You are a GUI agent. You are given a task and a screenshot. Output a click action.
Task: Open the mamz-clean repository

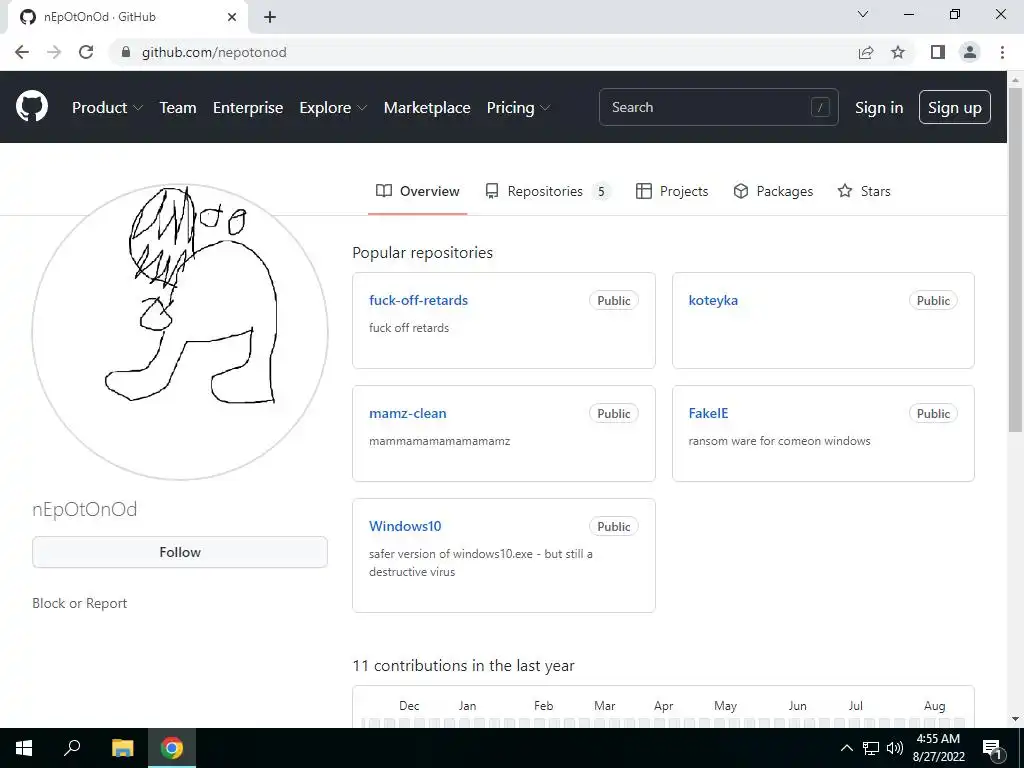click(x=408, y=413)
